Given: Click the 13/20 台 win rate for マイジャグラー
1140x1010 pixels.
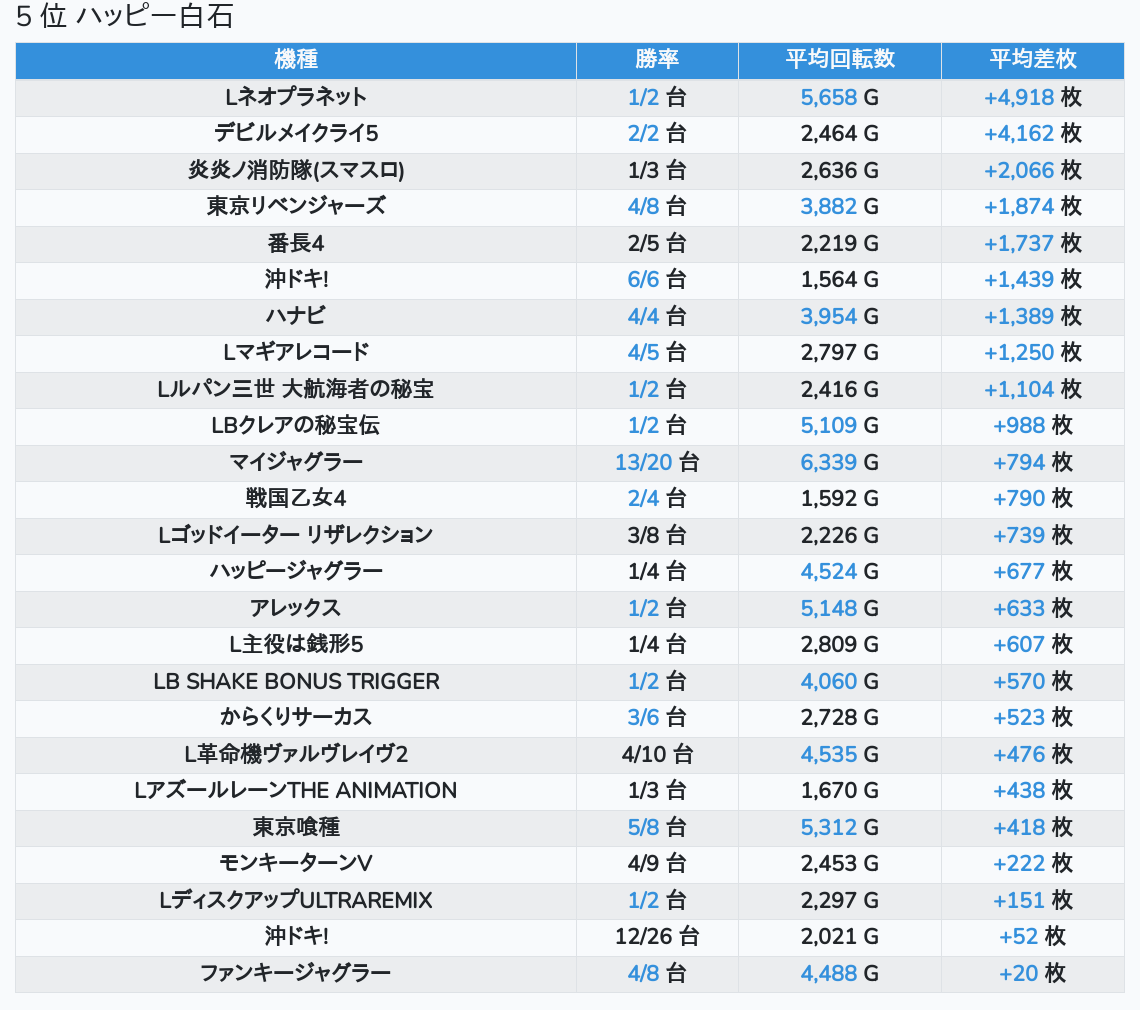Looking at the screenshot, I should click(x=657, y=462).
